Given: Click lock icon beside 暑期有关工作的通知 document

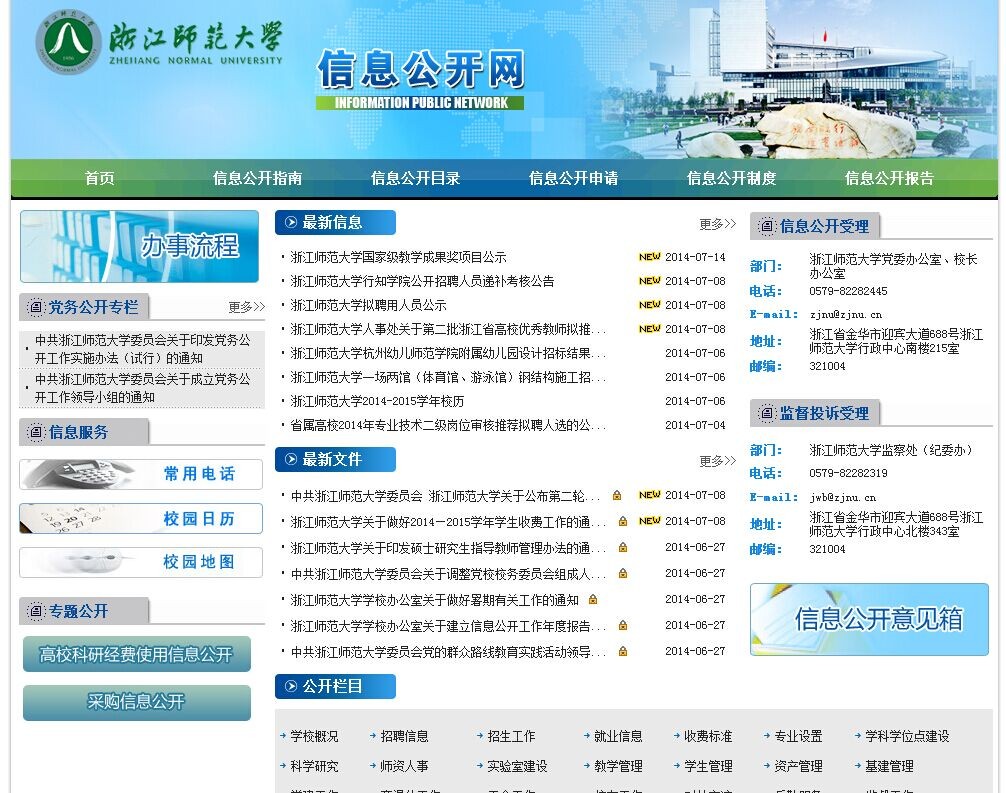Looking at the screenshot, I should (x=593, y=600).
